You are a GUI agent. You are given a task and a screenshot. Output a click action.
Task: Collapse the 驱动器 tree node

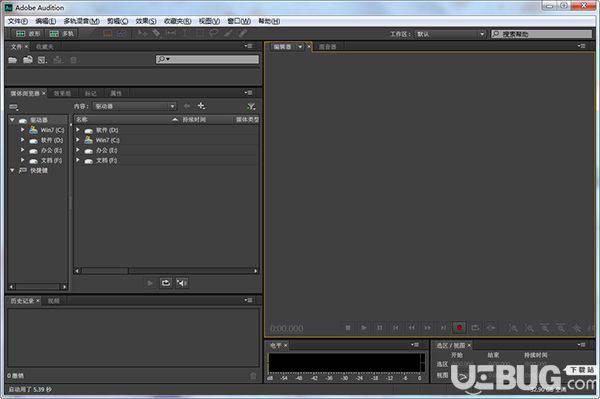pyautogui.click(x=12, y=120)
